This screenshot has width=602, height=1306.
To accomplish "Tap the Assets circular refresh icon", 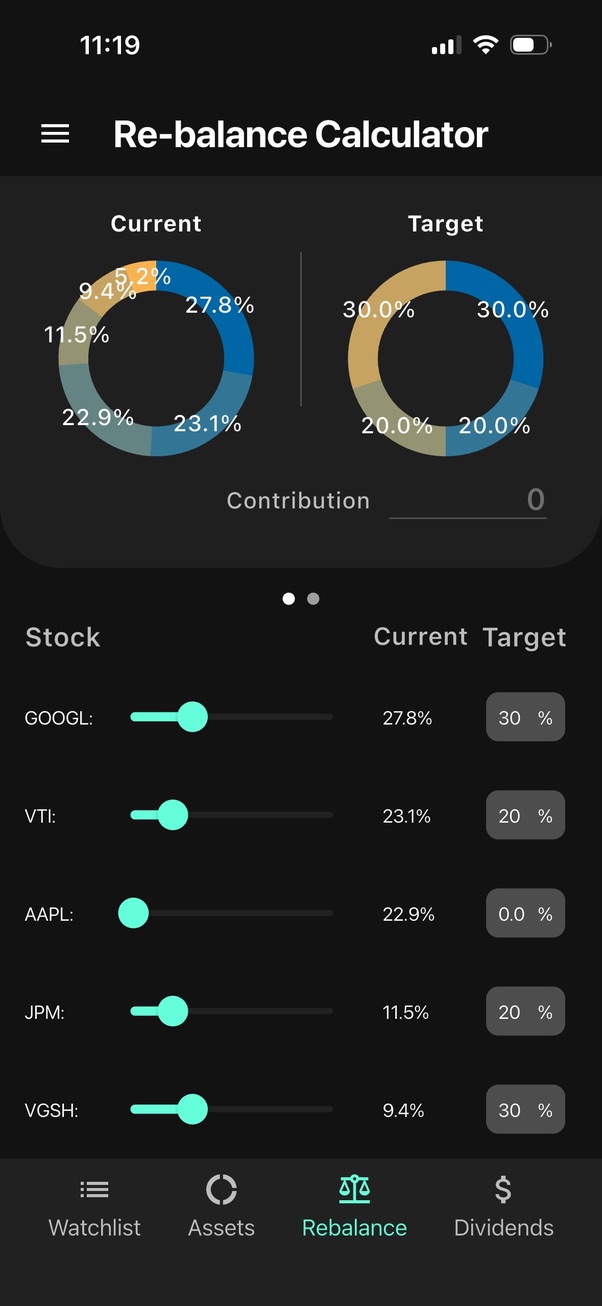I will tap(221, 1188).
